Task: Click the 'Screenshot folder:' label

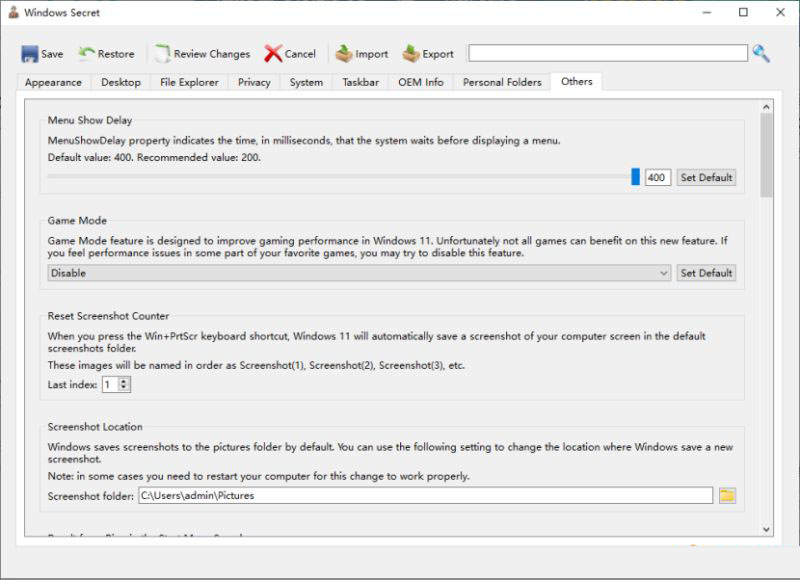Action: click(x=90, y=496)
